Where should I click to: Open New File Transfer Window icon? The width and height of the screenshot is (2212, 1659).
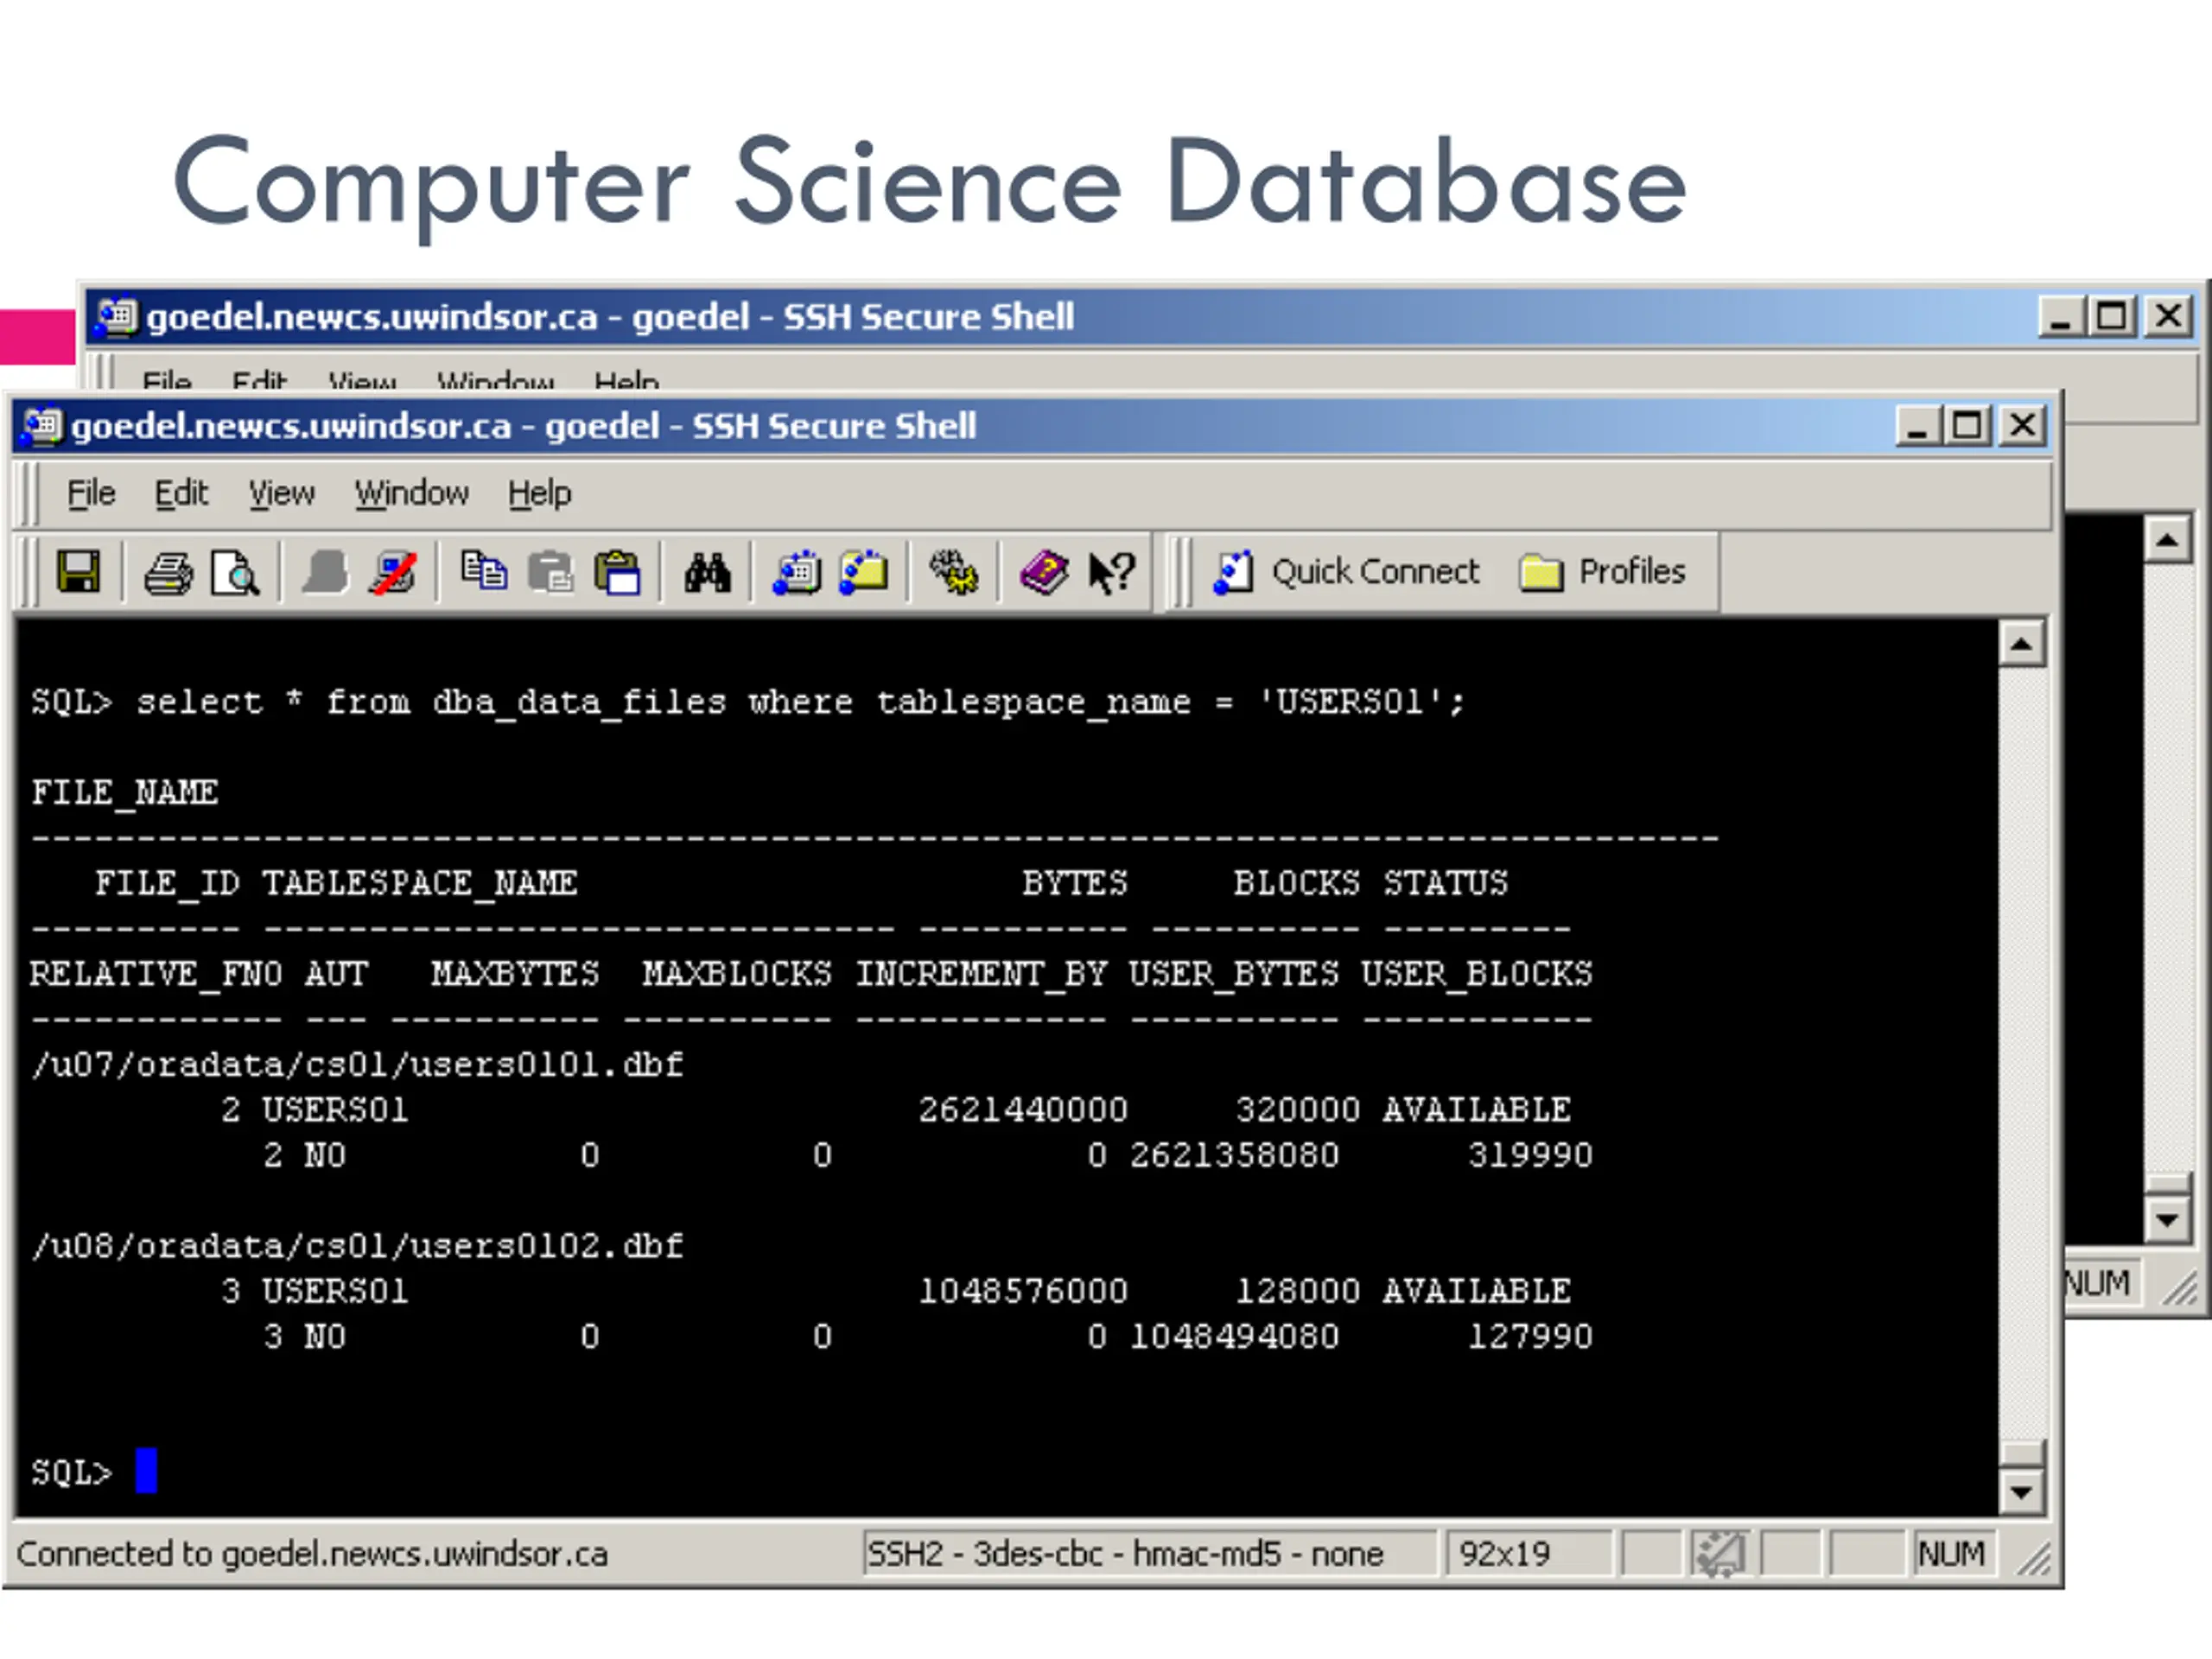(864, 573)
